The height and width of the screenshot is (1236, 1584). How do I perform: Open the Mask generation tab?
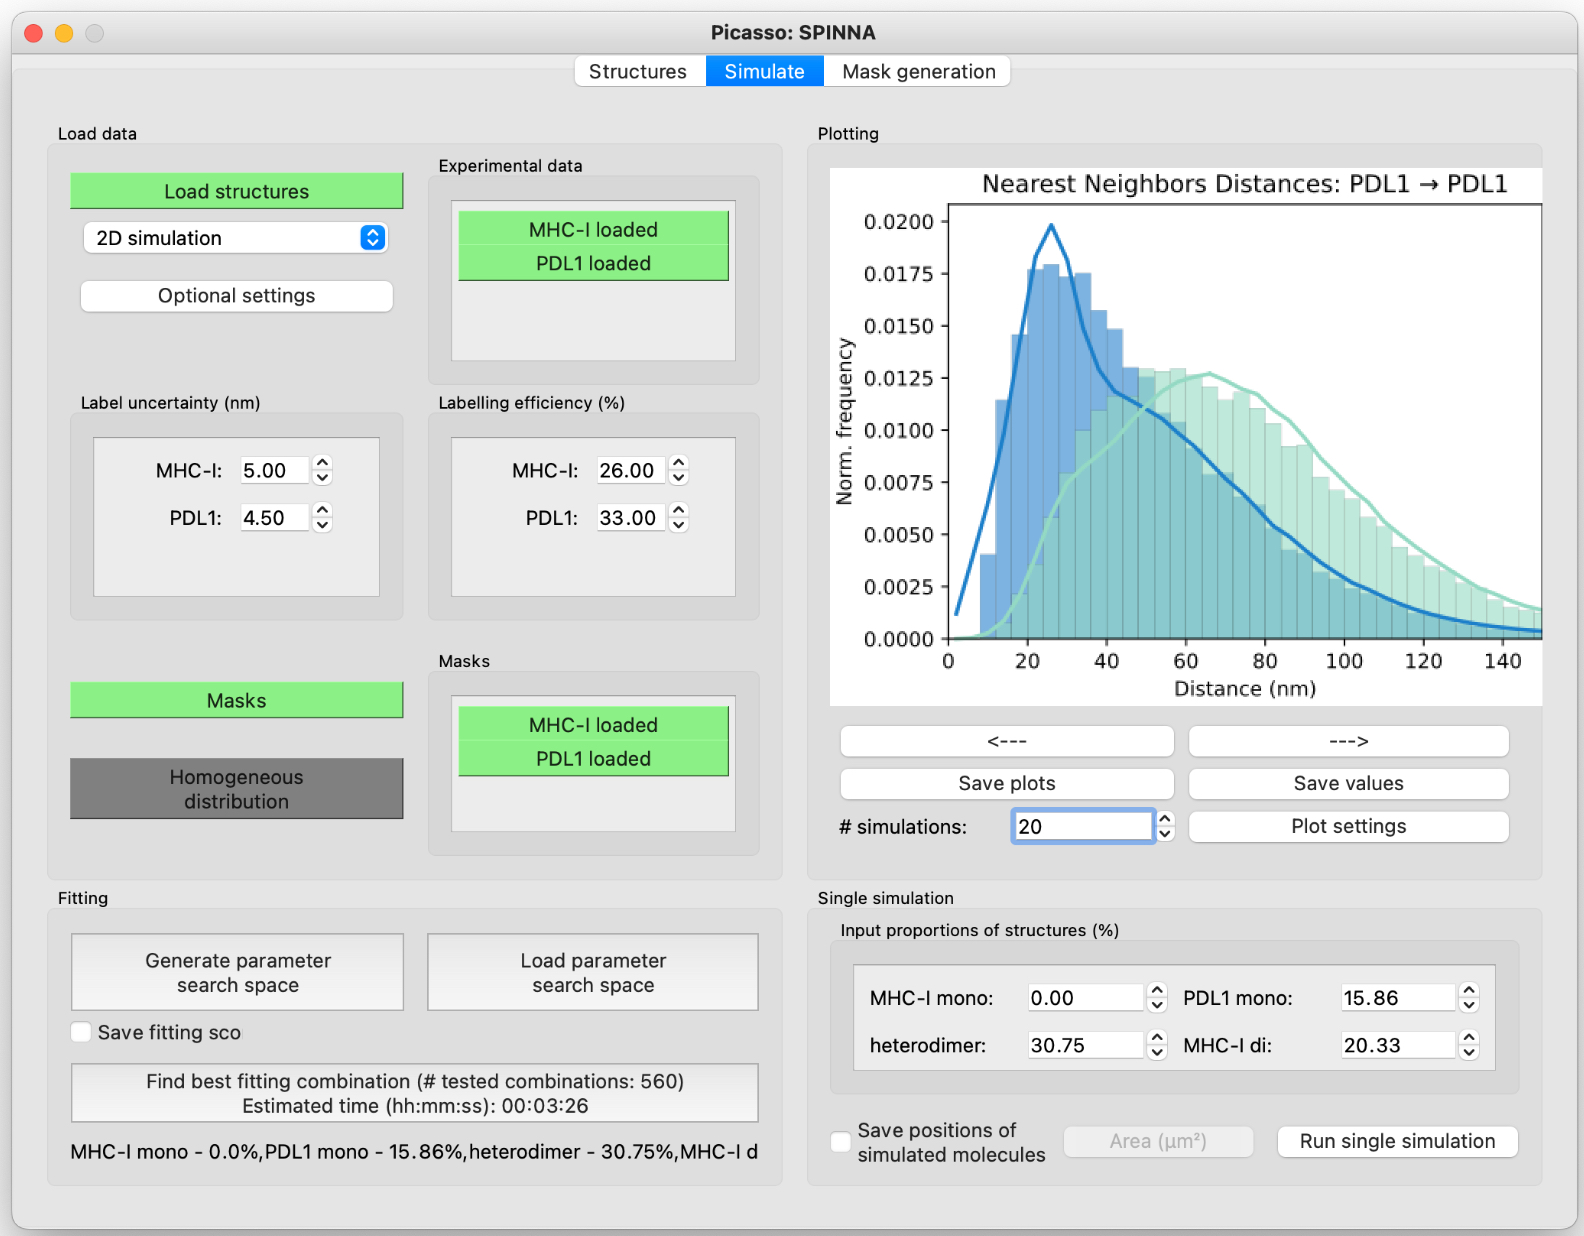pyautogui.click(x=918, y=72)
